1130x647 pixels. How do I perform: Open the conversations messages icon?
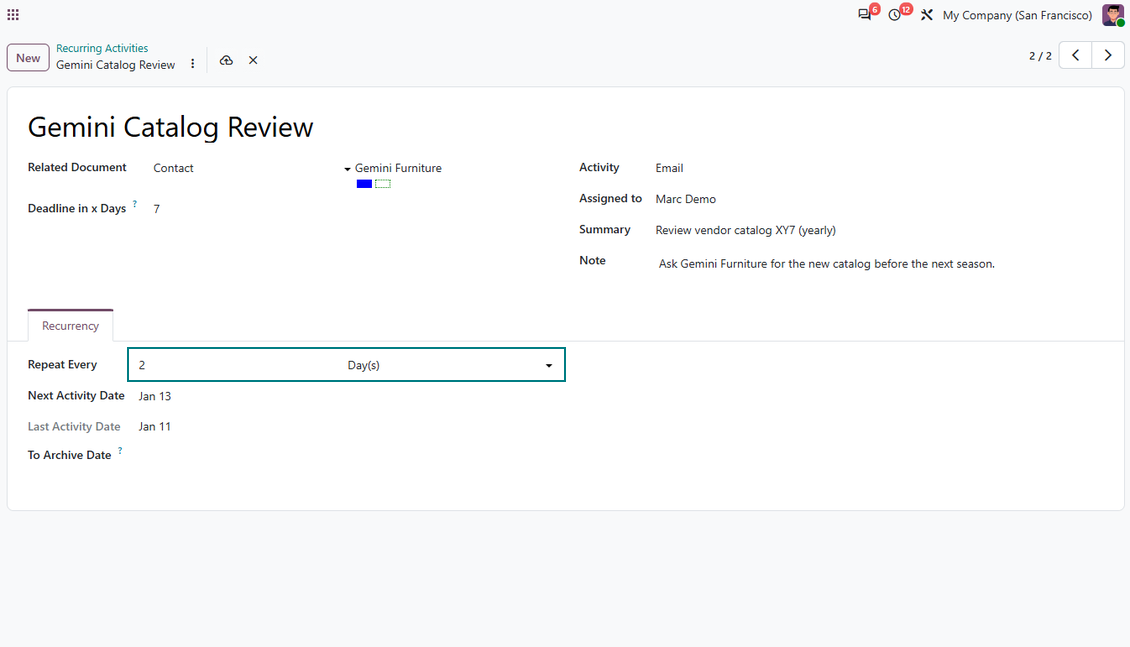coord(865,14)
